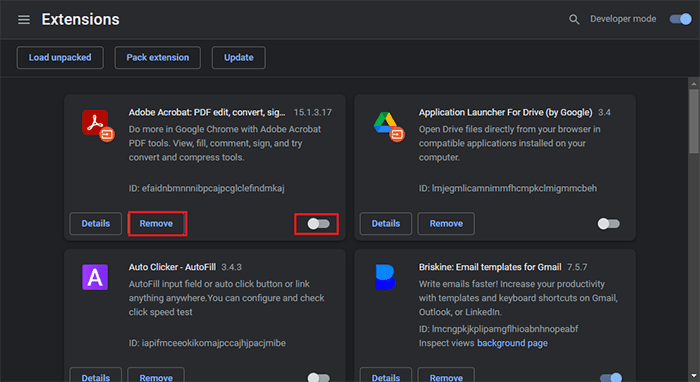Image resolution: width=700 pixels, height=382 pixels.
Task: Click the Briskine blue B icon
Action: coord(385,277)
